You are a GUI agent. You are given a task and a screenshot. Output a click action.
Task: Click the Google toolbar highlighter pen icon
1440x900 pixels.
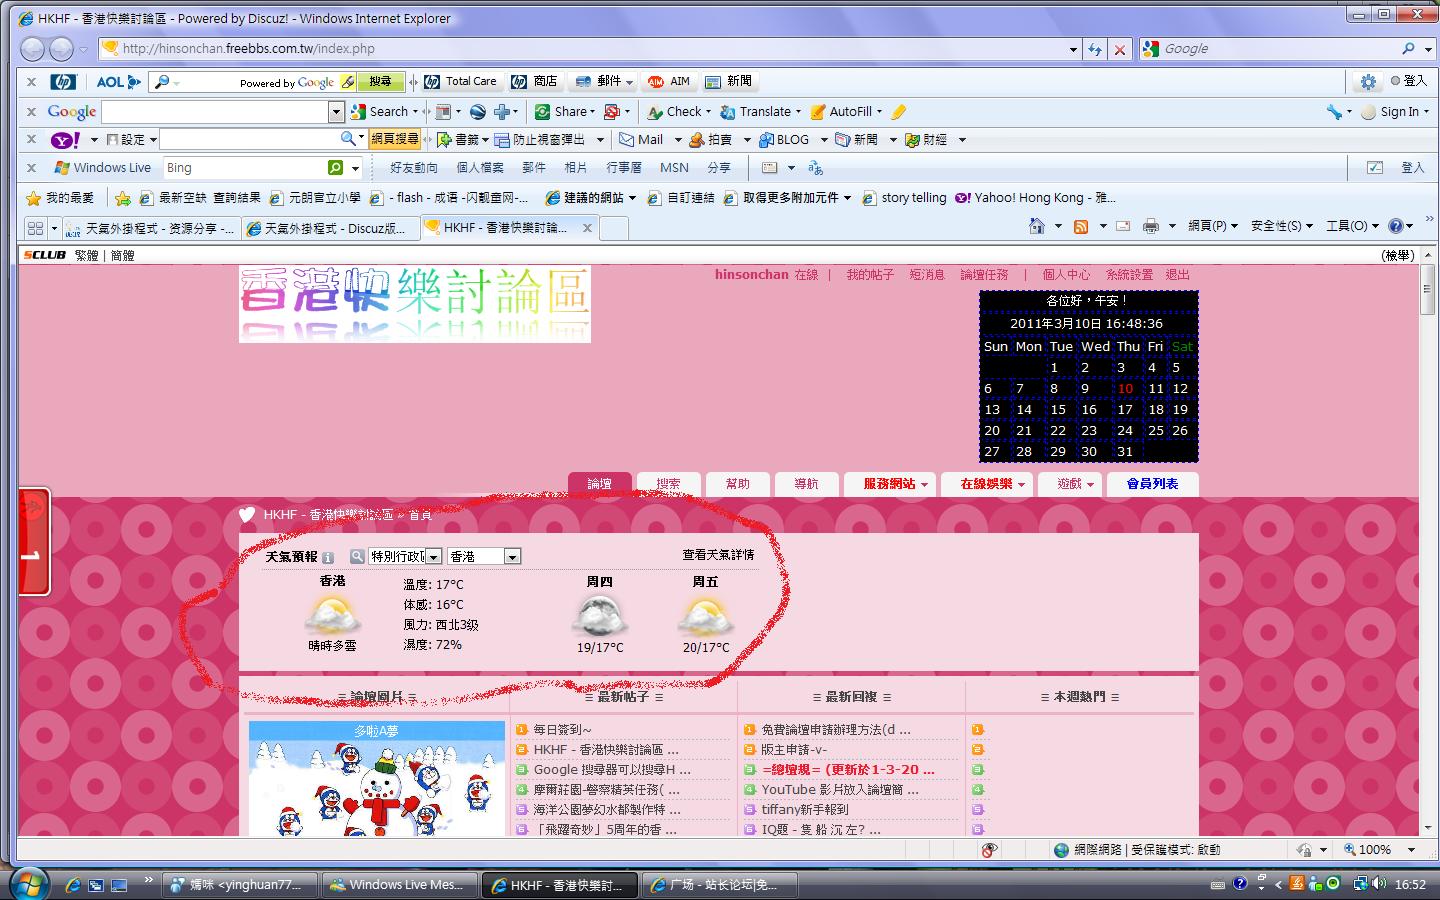tap(898, 112)
